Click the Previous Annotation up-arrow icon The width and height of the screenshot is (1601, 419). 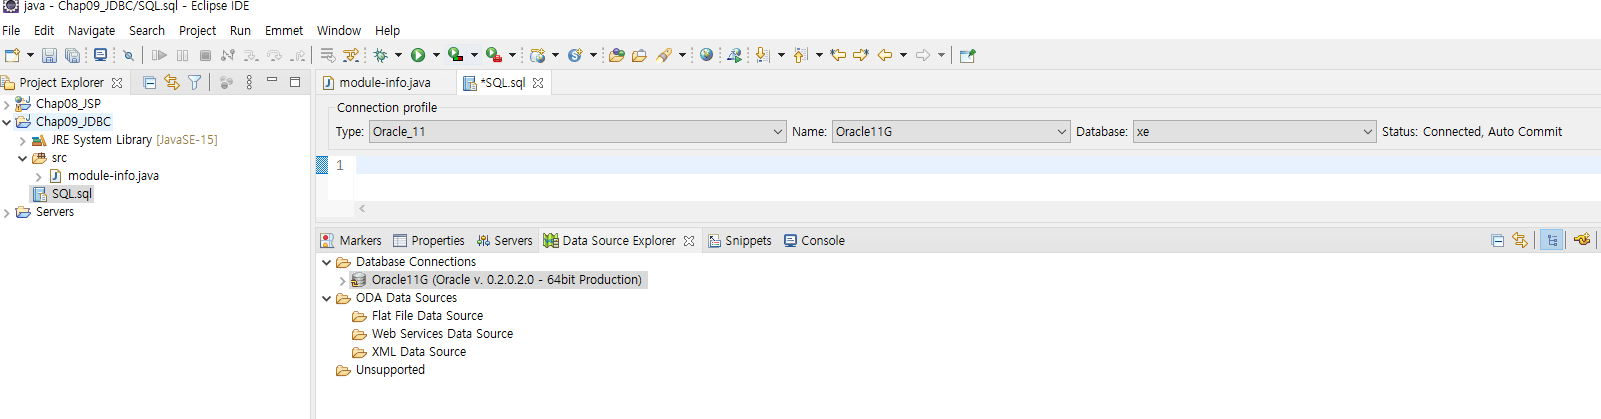[x=800, y=55]
